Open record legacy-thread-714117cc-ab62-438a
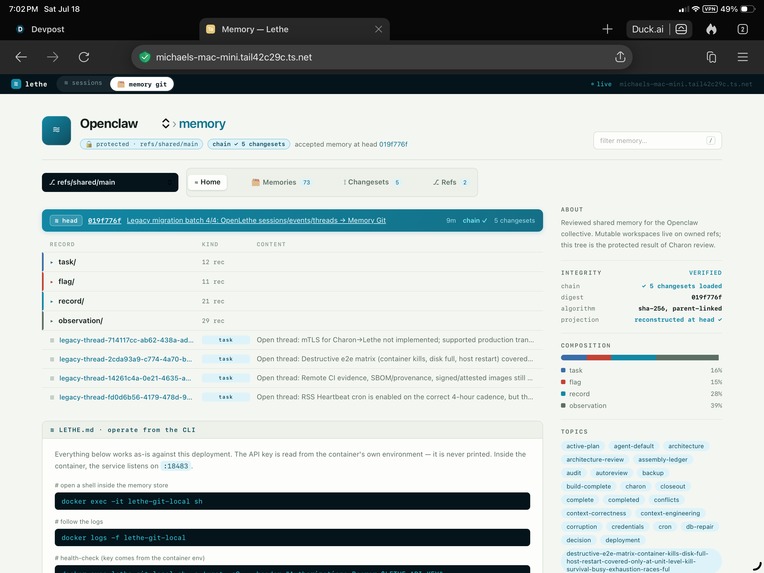Image resolution: width=764 pixels, height=573 pixels. click(126, 340)
